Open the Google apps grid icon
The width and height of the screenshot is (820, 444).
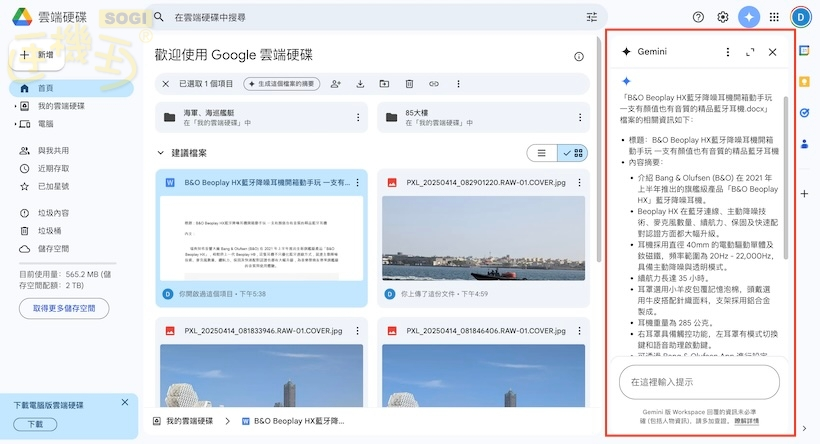pos(775,17)
